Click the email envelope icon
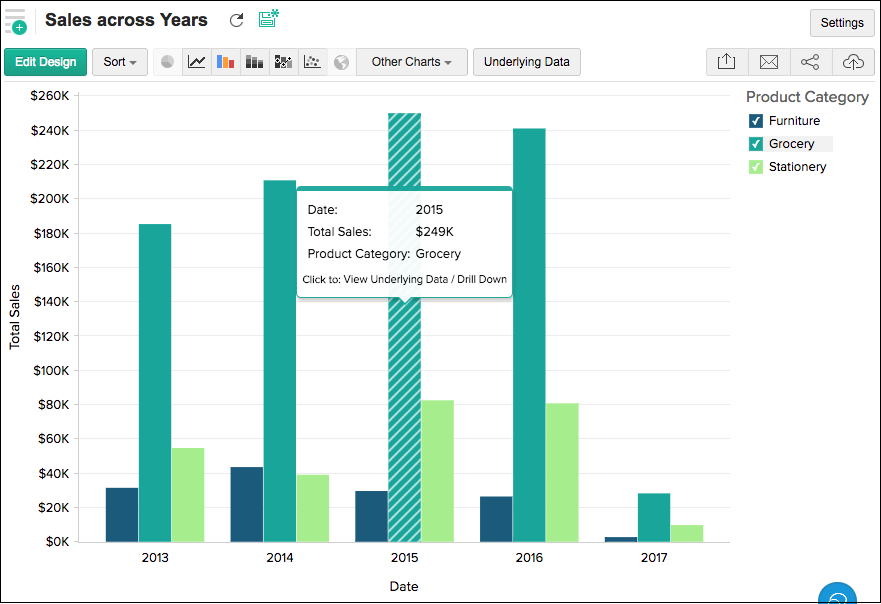Image resolution: width=881 pixels, height=604 pixels. (768, 62)
